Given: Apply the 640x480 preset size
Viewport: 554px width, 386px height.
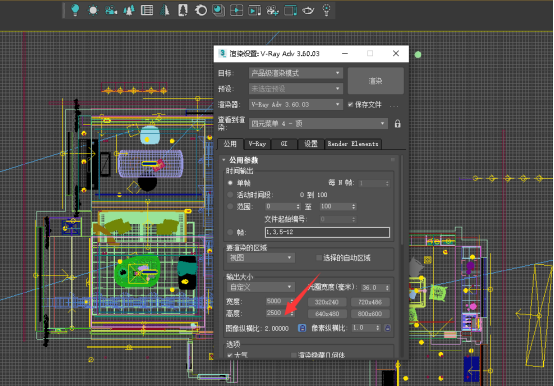Looking at the screenshot, I should [327, 314].
